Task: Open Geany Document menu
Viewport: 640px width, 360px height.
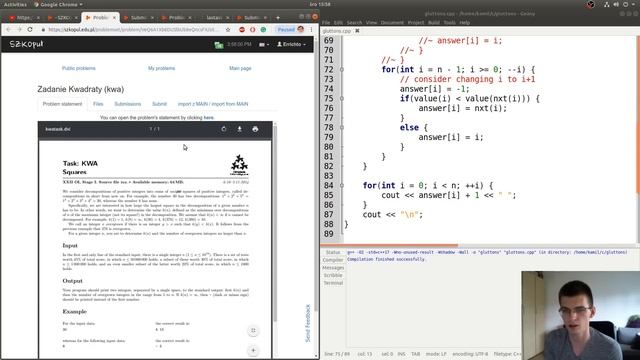Action: click(392, 22)
